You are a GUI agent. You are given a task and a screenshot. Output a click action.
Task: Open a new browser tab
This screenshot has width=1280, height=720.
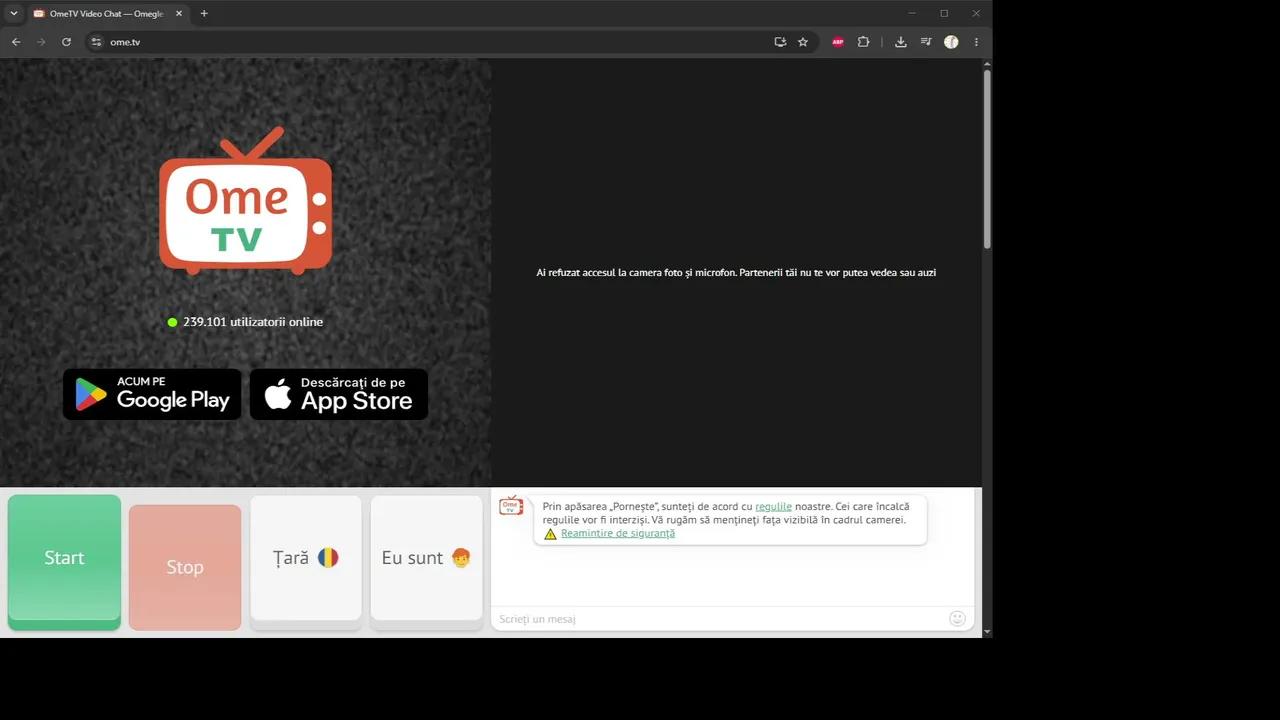coord(204,14)
